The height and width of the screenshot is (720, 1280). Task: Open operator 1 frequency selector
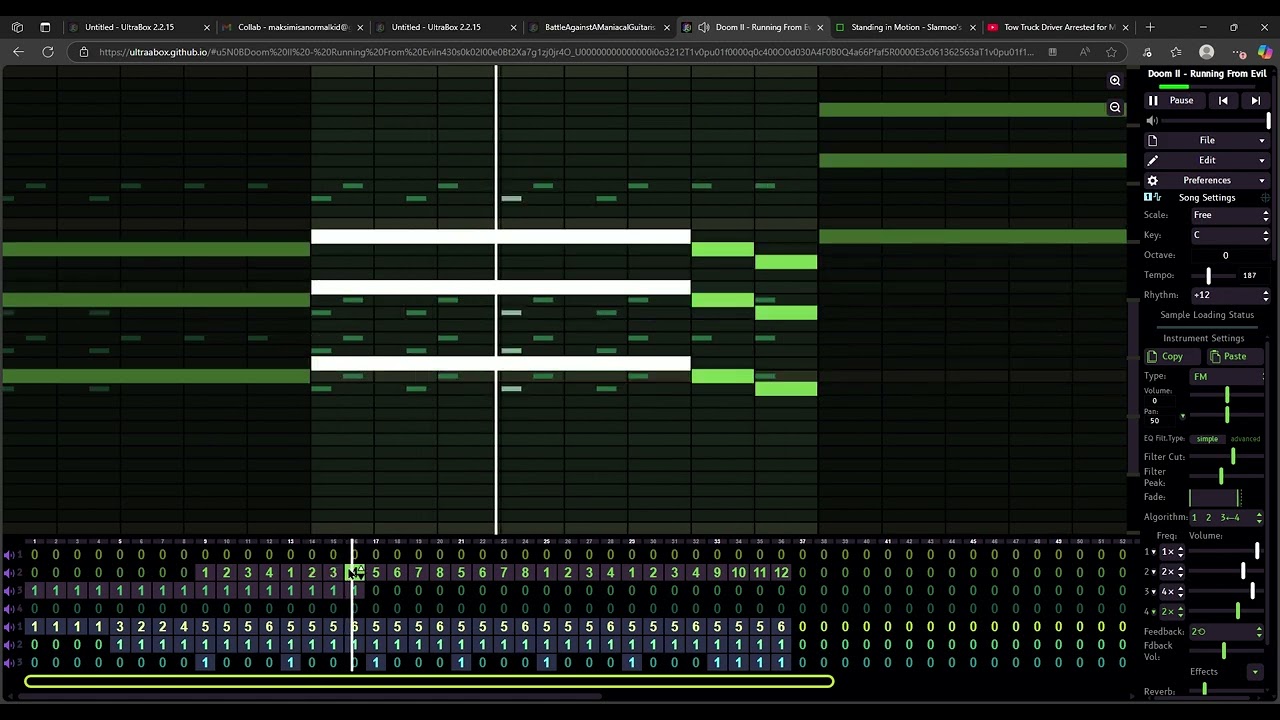(x=1170, y=552)
